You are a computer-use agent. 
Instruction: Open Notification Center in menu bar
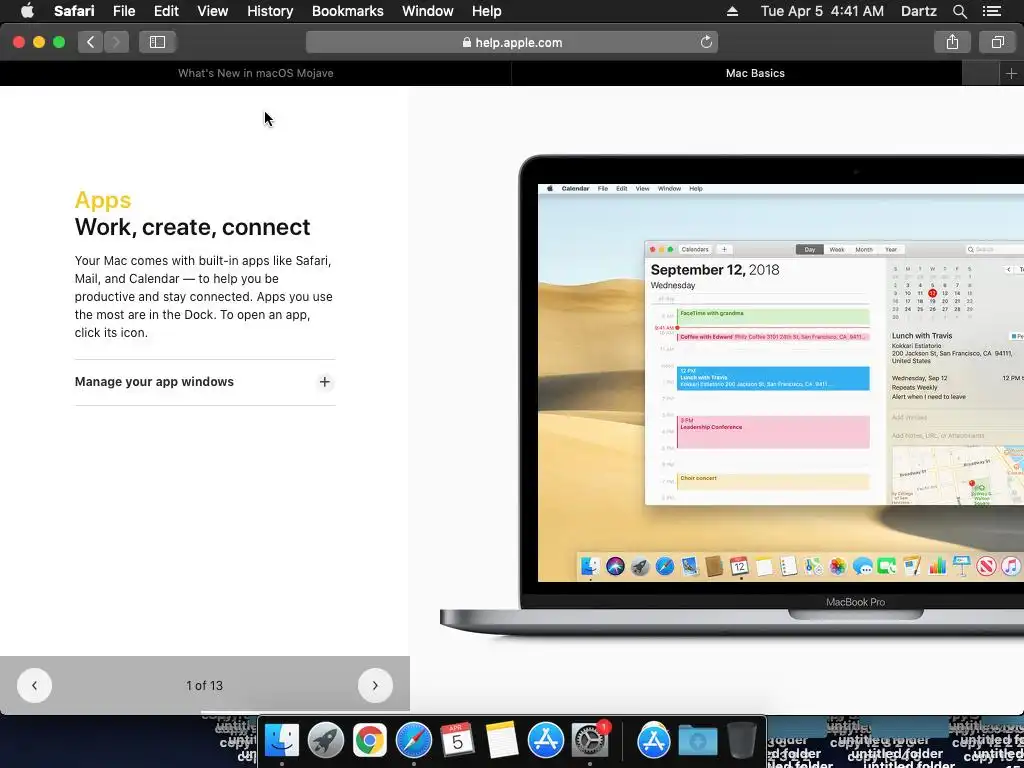tap(991, 11)
